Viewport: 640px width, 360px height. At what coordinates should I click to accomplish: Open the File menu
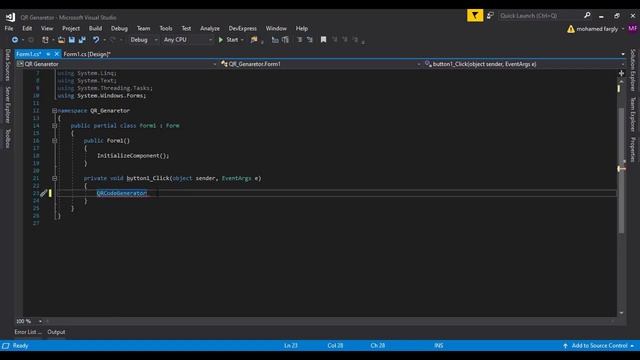click(9, 28)
